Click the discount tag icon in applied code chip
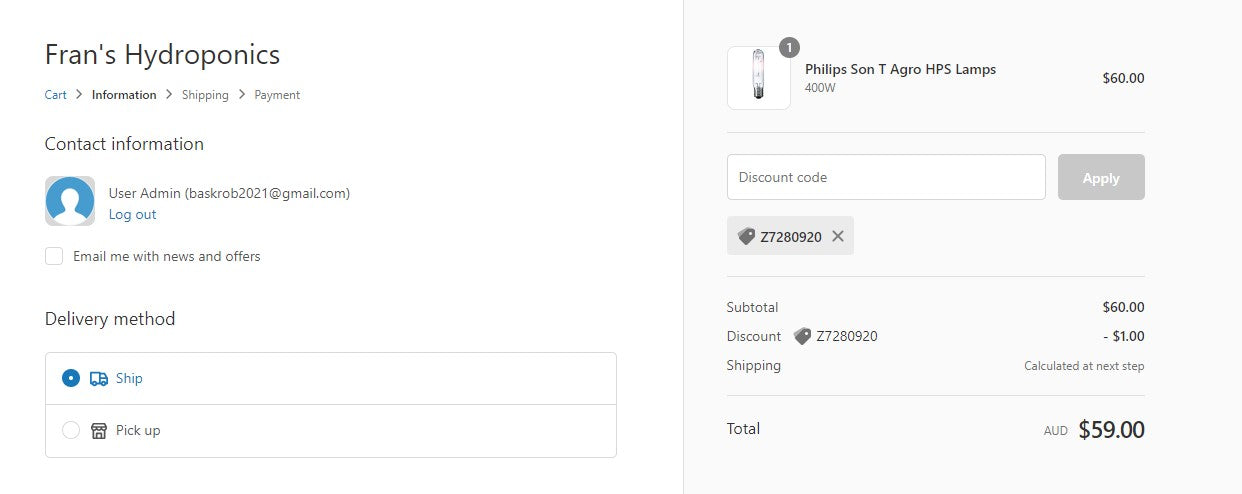The height and width of the screenshot is (494, 1242). coord(746,236)
